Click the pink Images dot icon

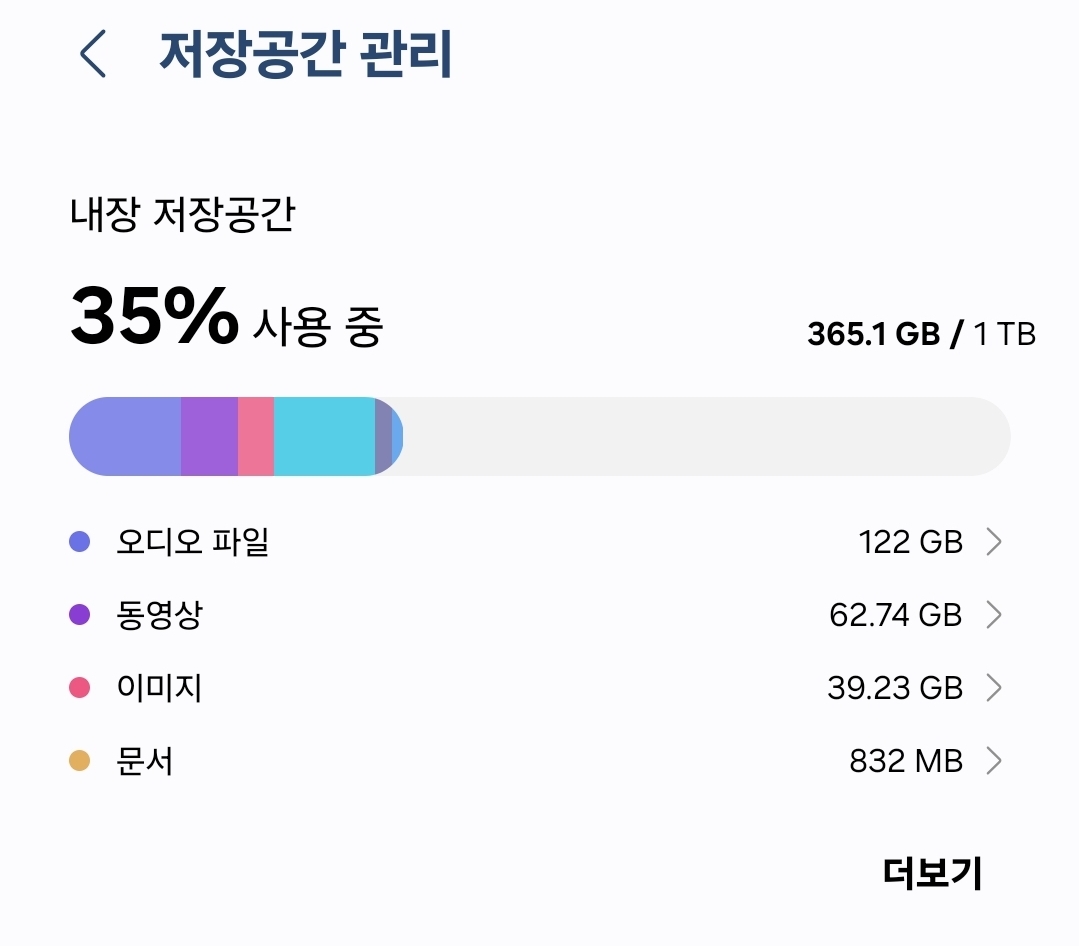(x=79, y=688)
